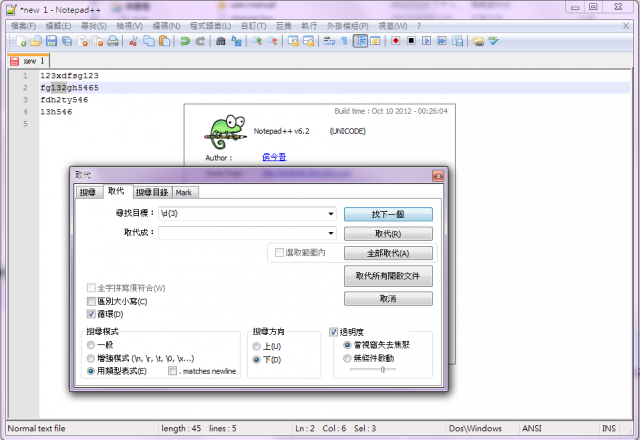Open Find with the binoculars icon
Viewport: 640px width, 440px height.
point(220,41)
